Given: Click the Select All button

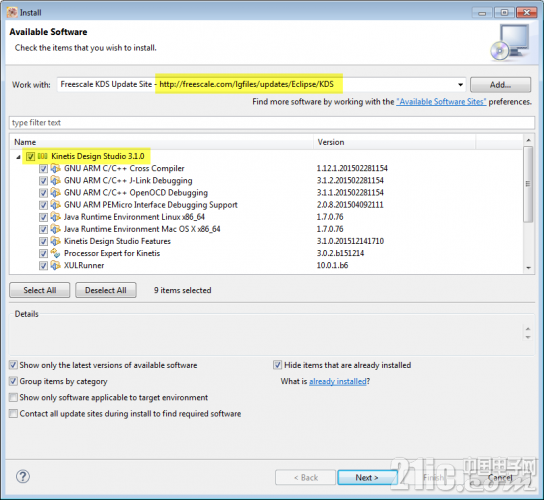Looking at the screenshot, I should [x=40, y=290].
